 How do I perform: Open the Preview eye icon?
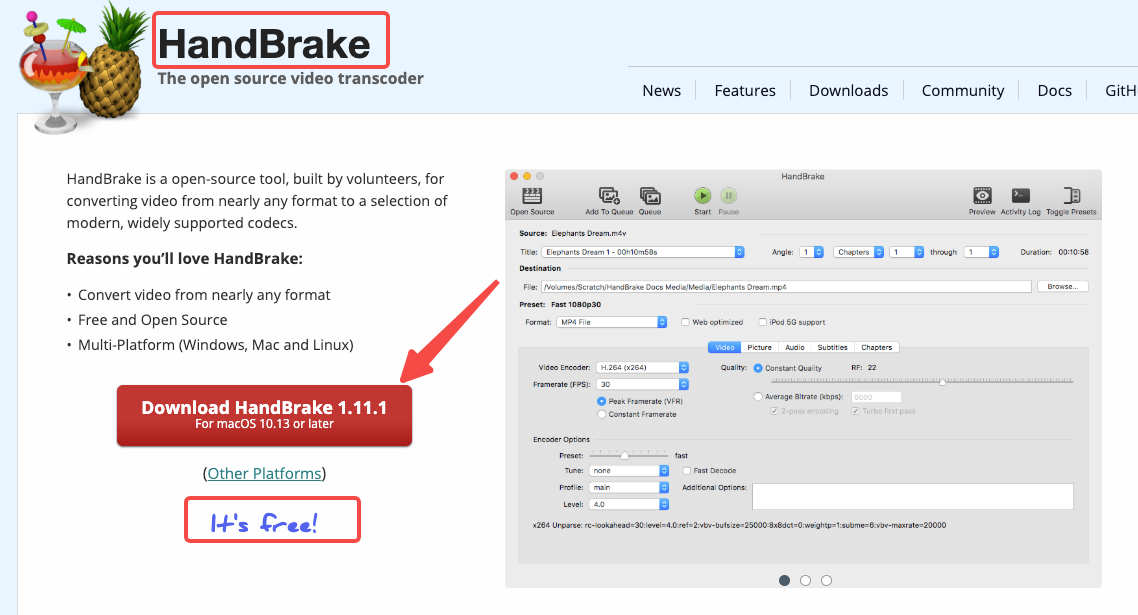[982, 196]
